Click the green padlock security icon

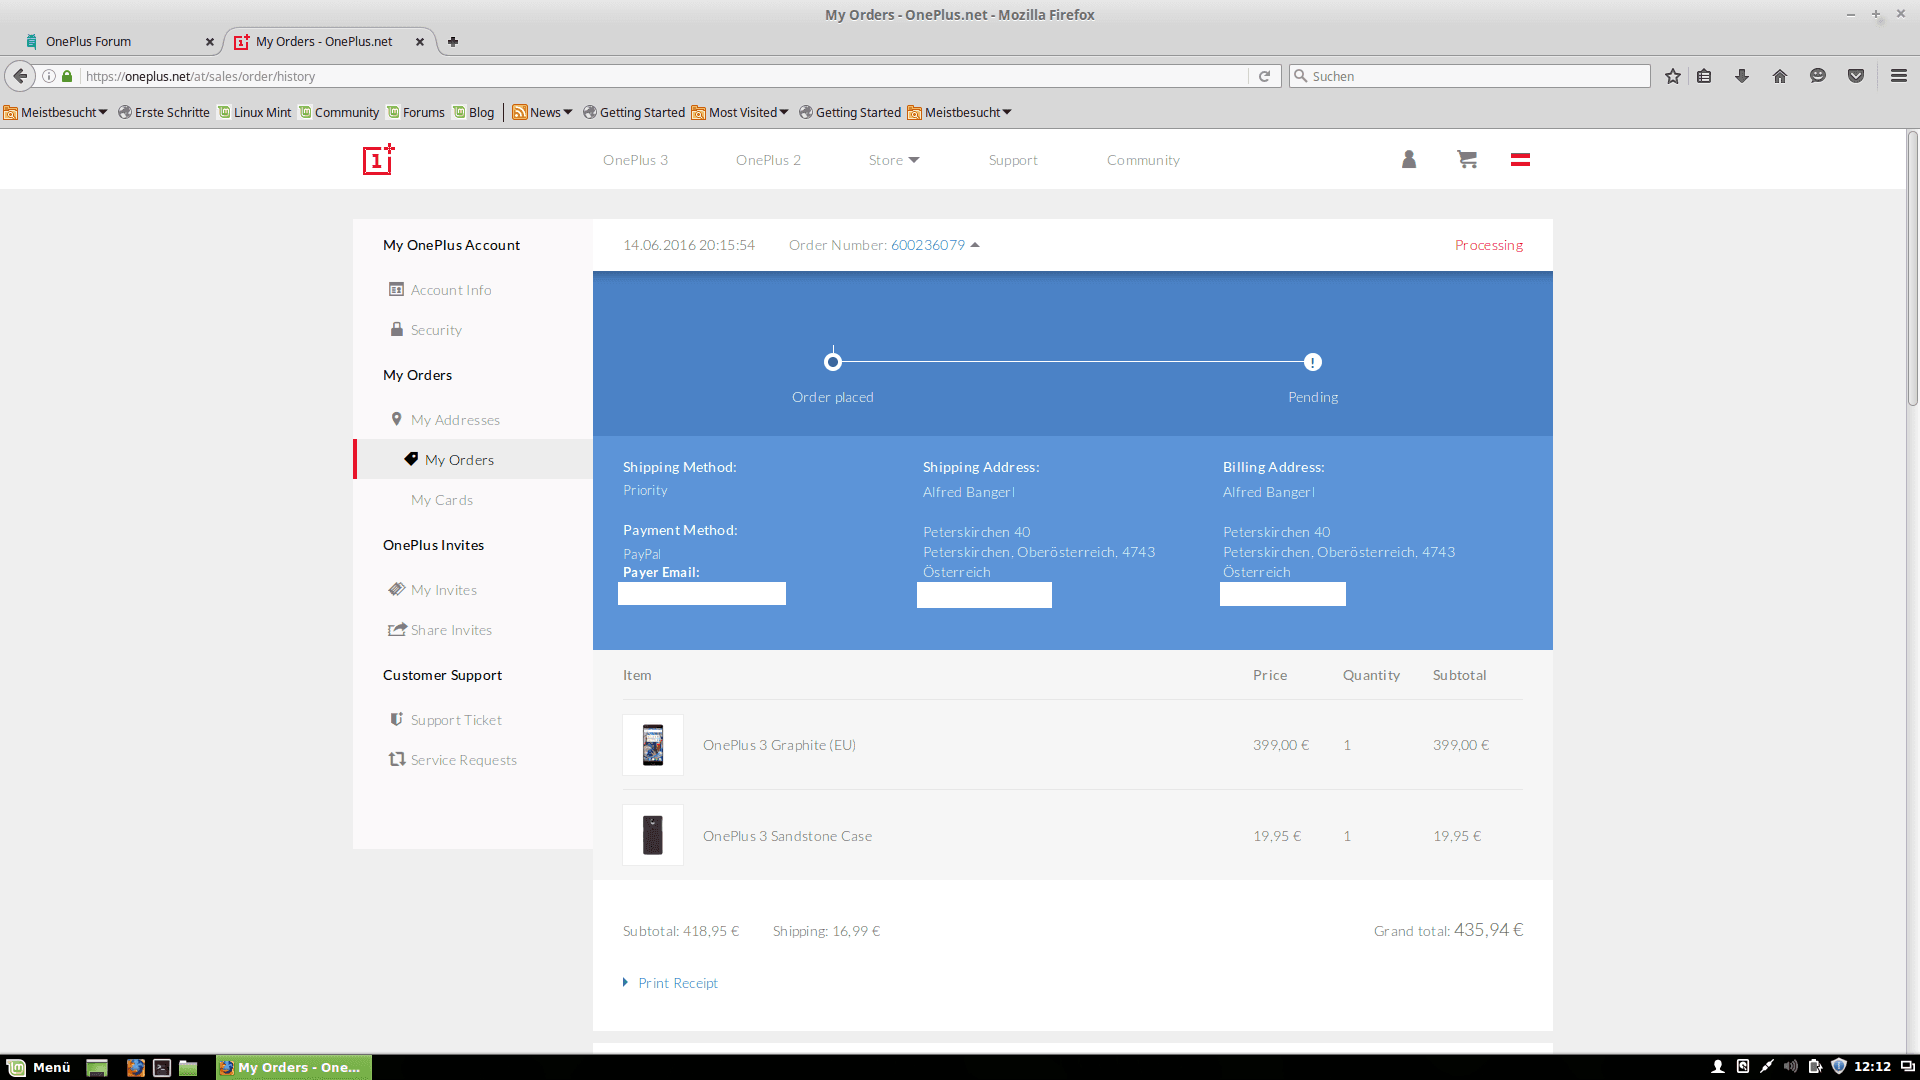point(67,76)
